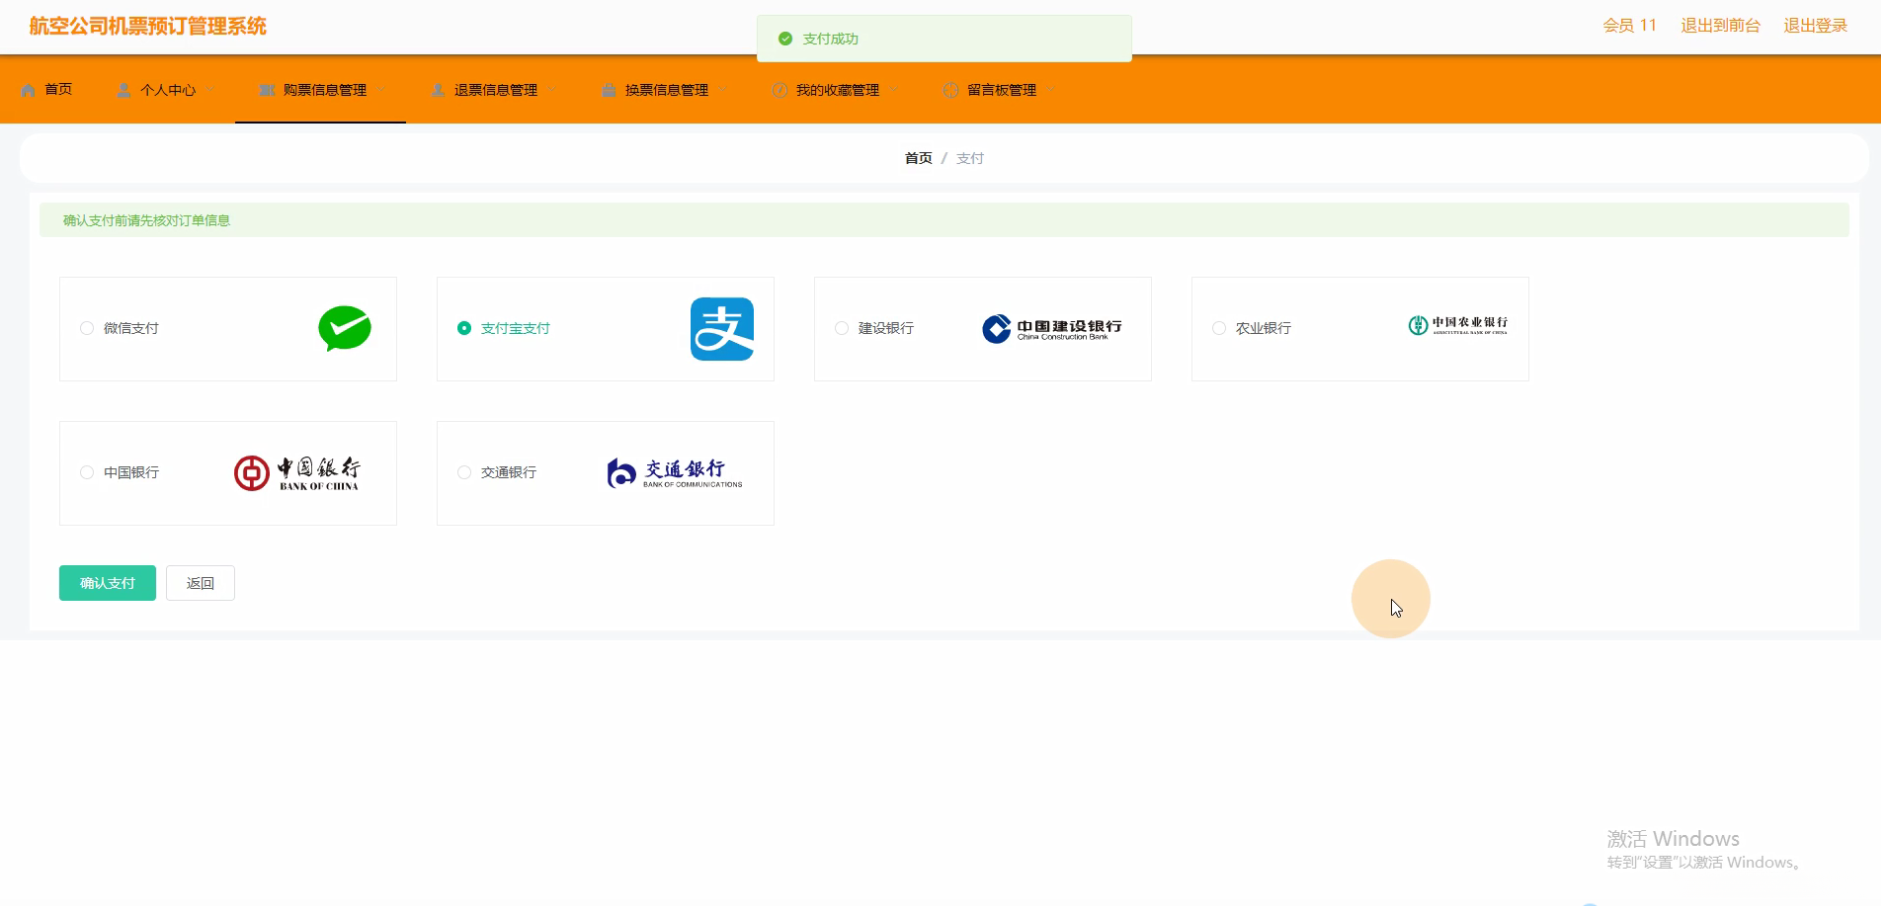The width and height of the screenshot is (1881, 906).
Task: Select the 支付宝支付 radio button
Action: pos(464,328)
